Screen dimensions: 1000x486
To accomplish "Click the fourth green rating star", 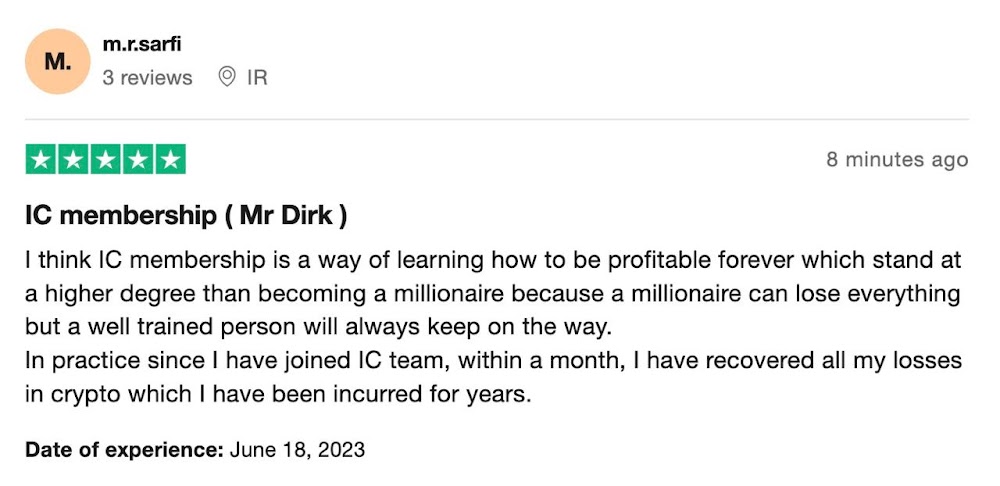I will point(138,160).
